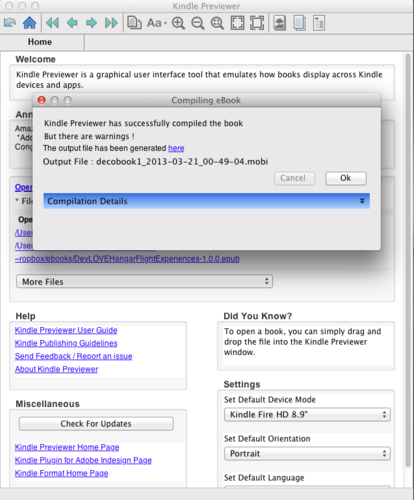Change default device mode Kindle Fire HD dropdown
The height and width of the screenshot is (500, 414).
pos(307,415)
